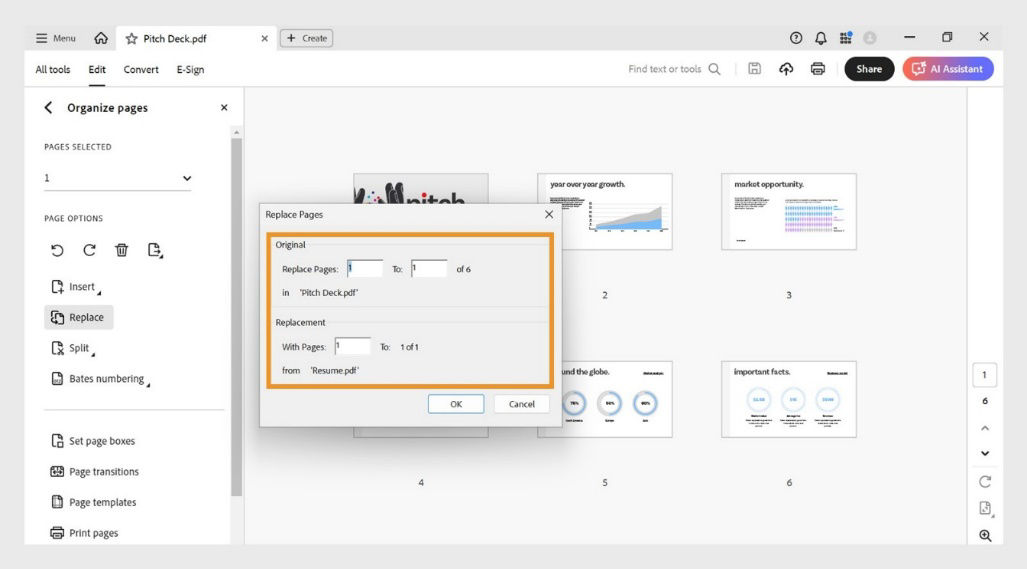Select page 2 growth thumbnail

605,211
